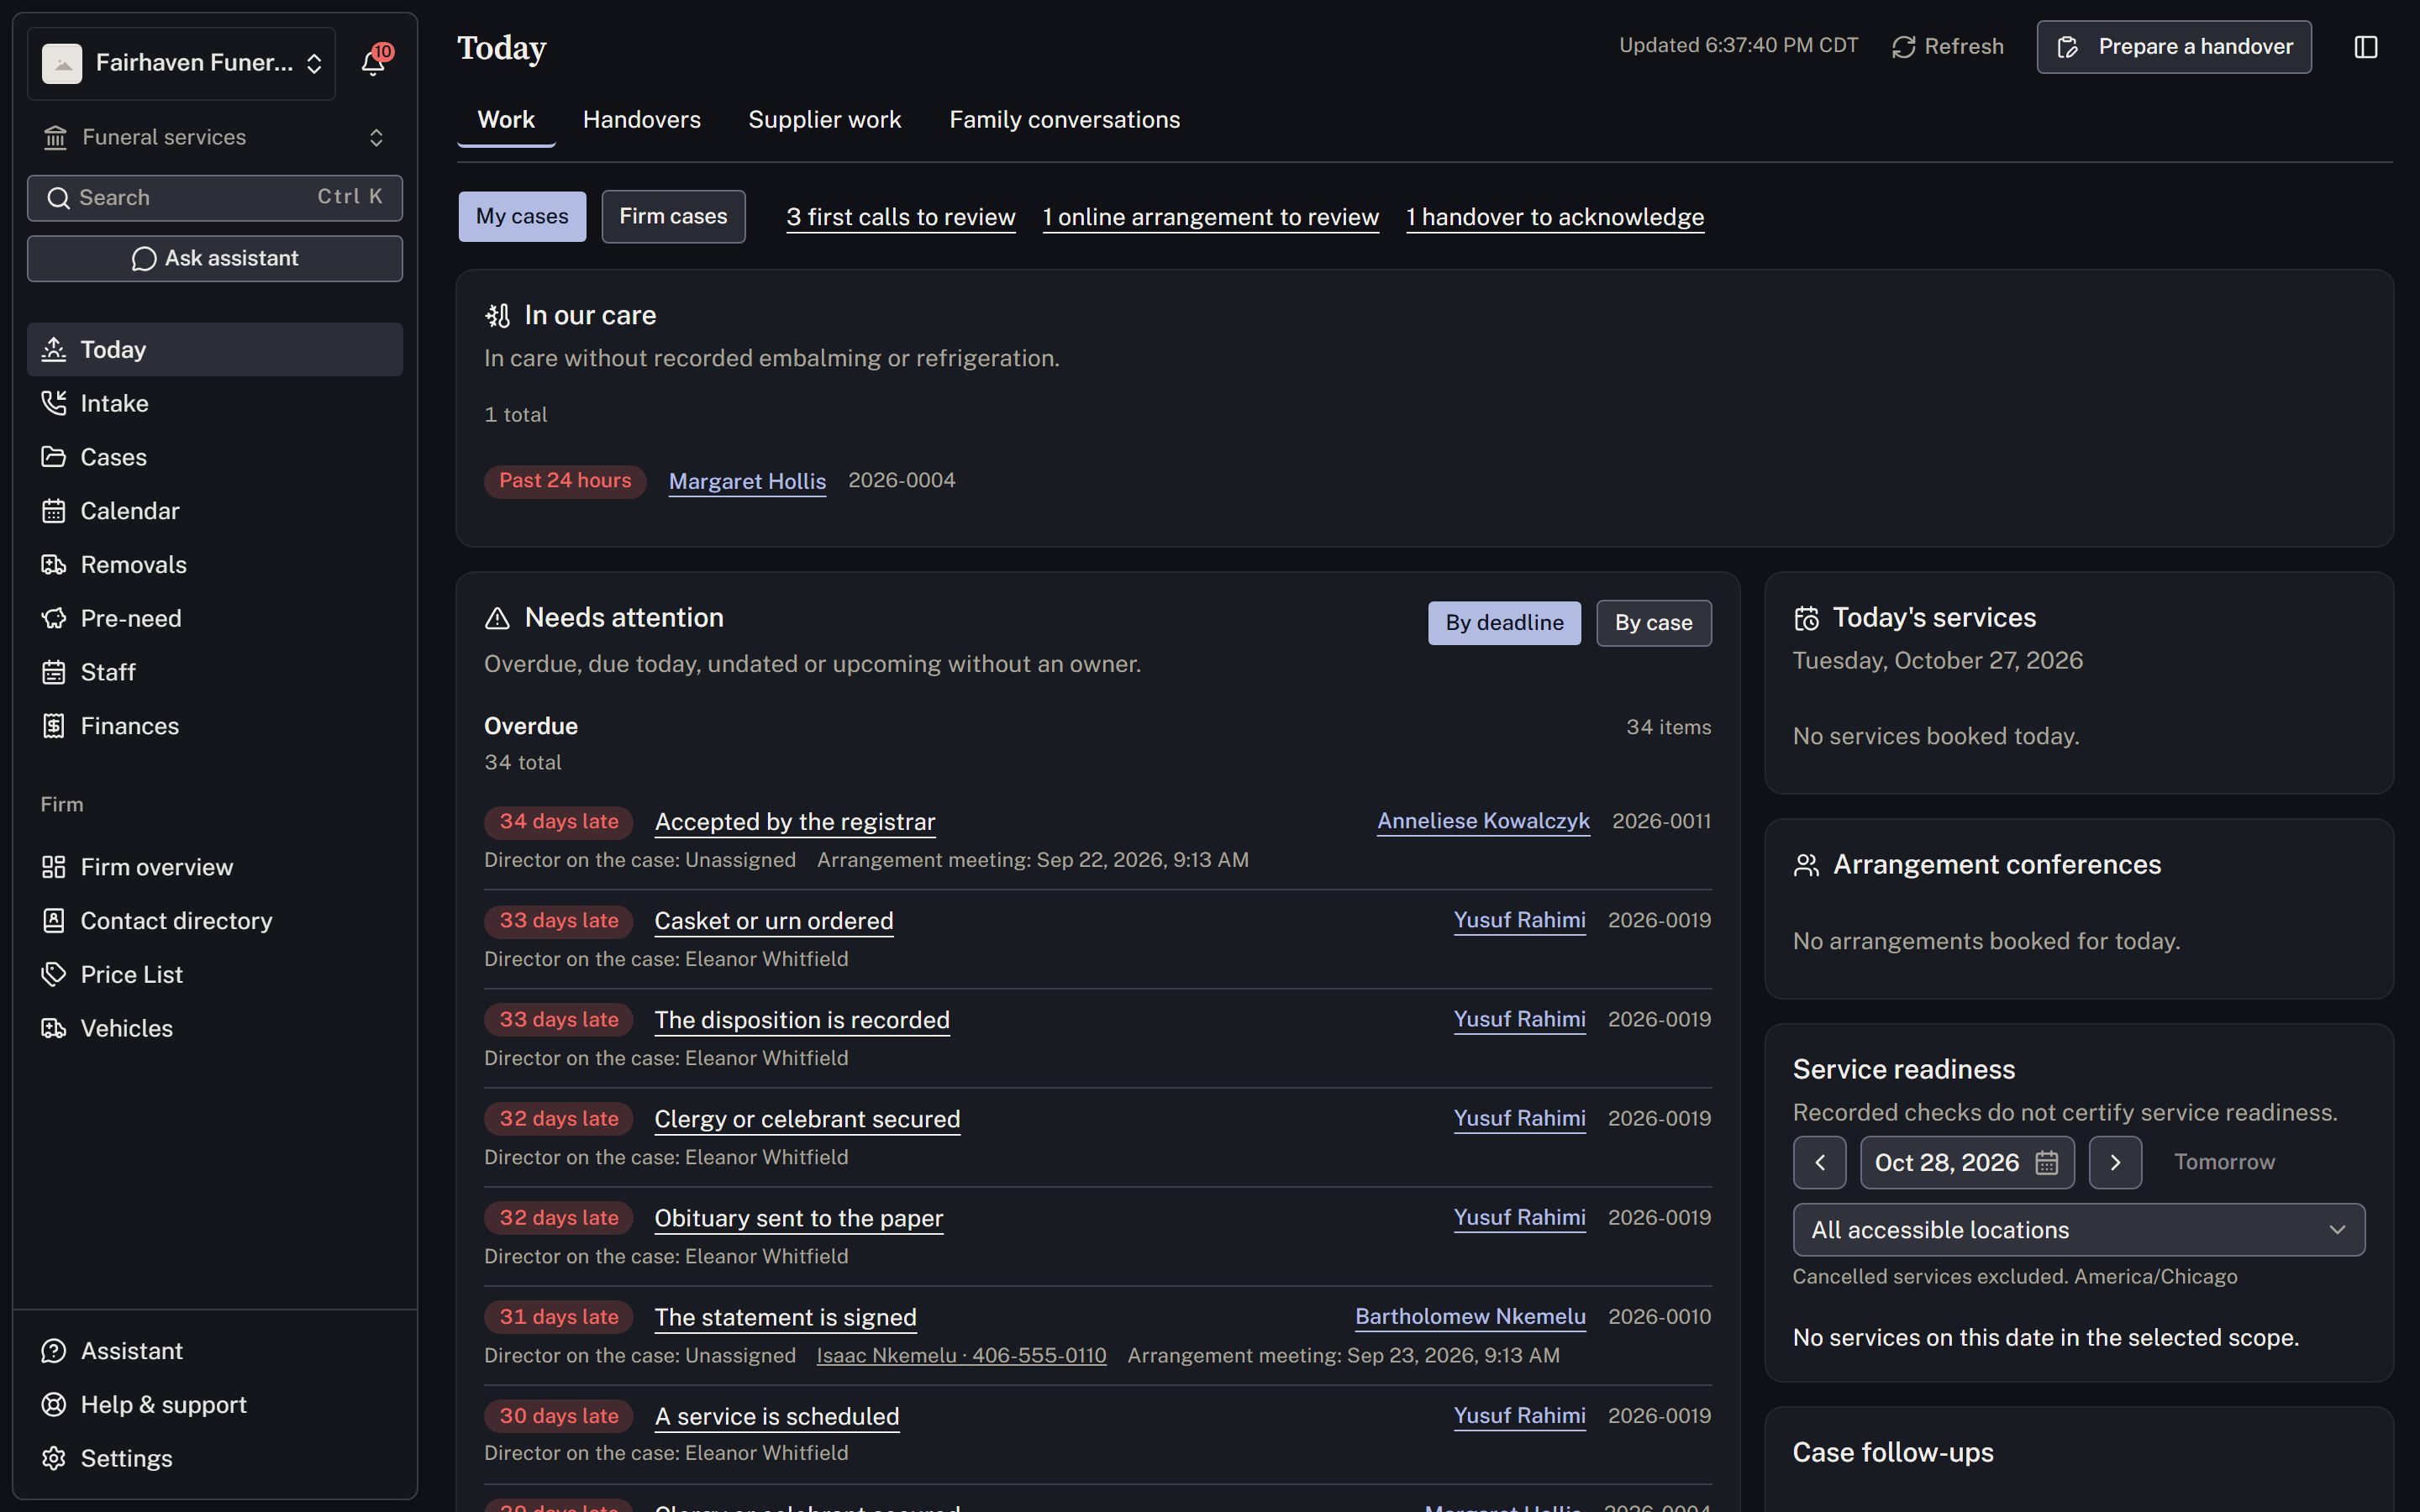
Task: Open the Price List
Action: [x=215, y=975]
